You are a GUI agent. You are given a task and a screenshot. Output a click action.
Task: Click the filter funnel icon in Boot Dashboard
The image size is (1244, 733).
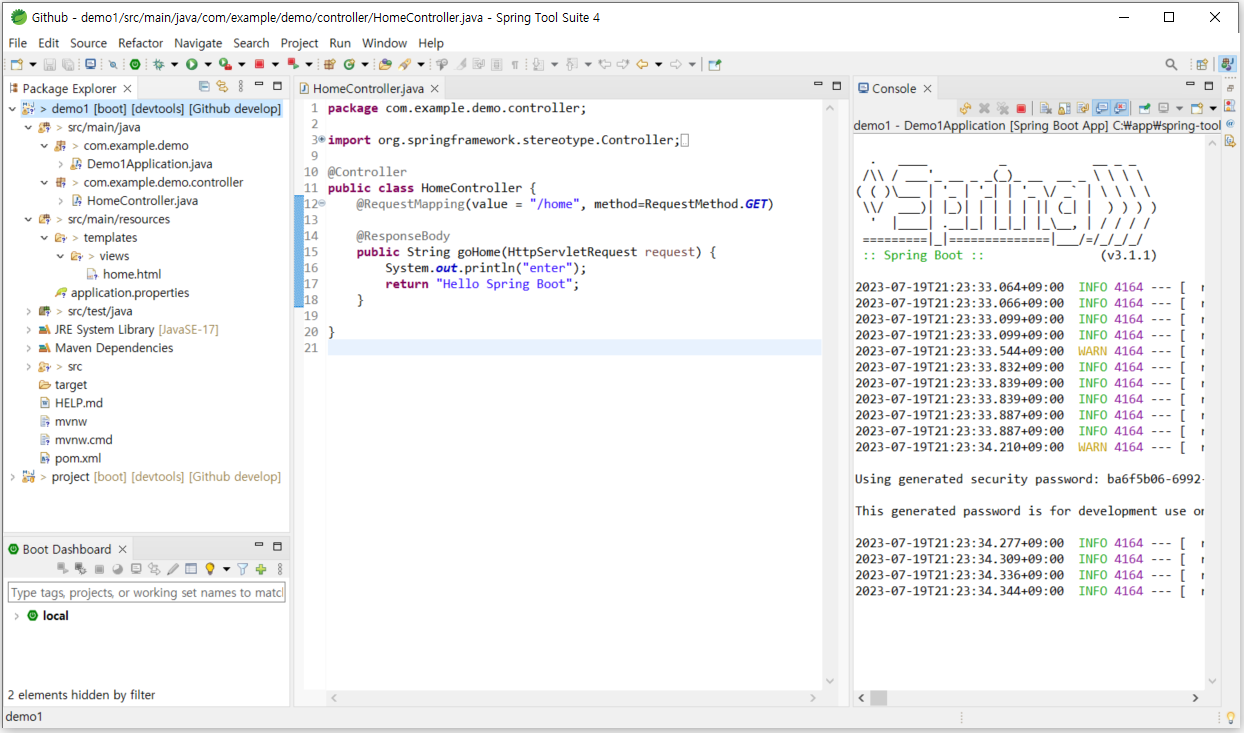[242, 569]
